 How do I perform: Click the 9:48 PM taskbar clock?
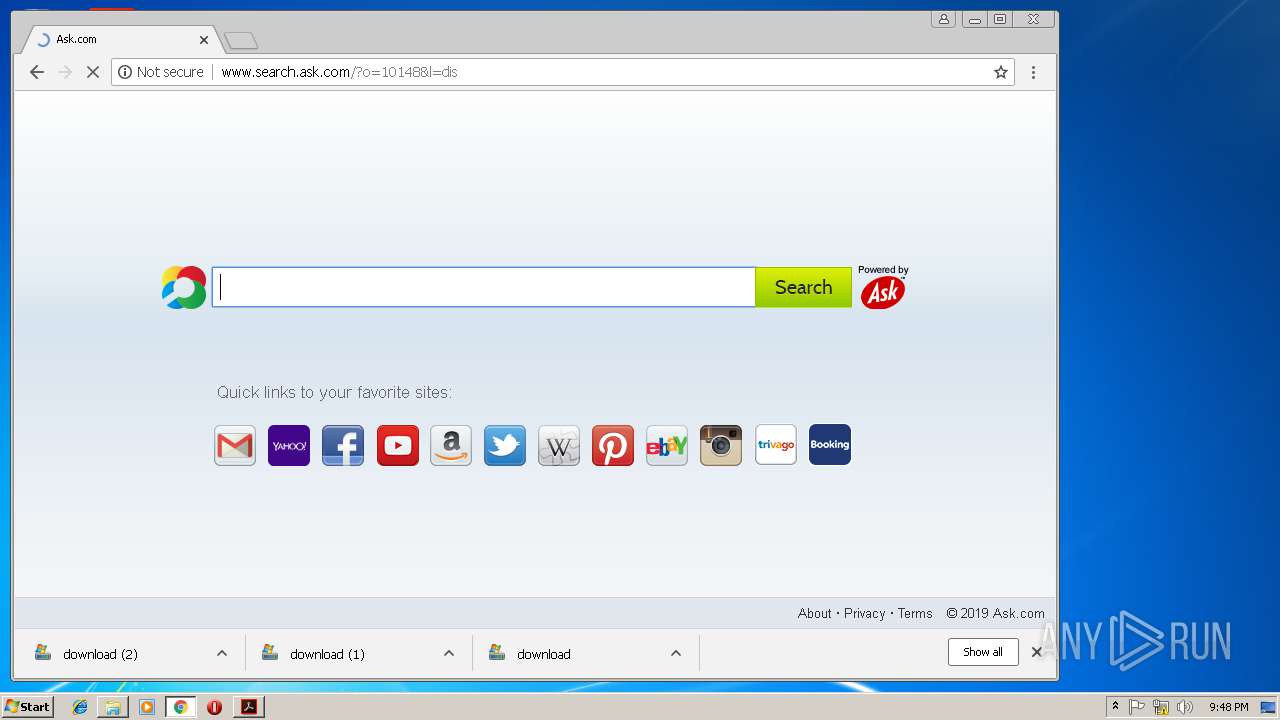tap(1228, 707)
